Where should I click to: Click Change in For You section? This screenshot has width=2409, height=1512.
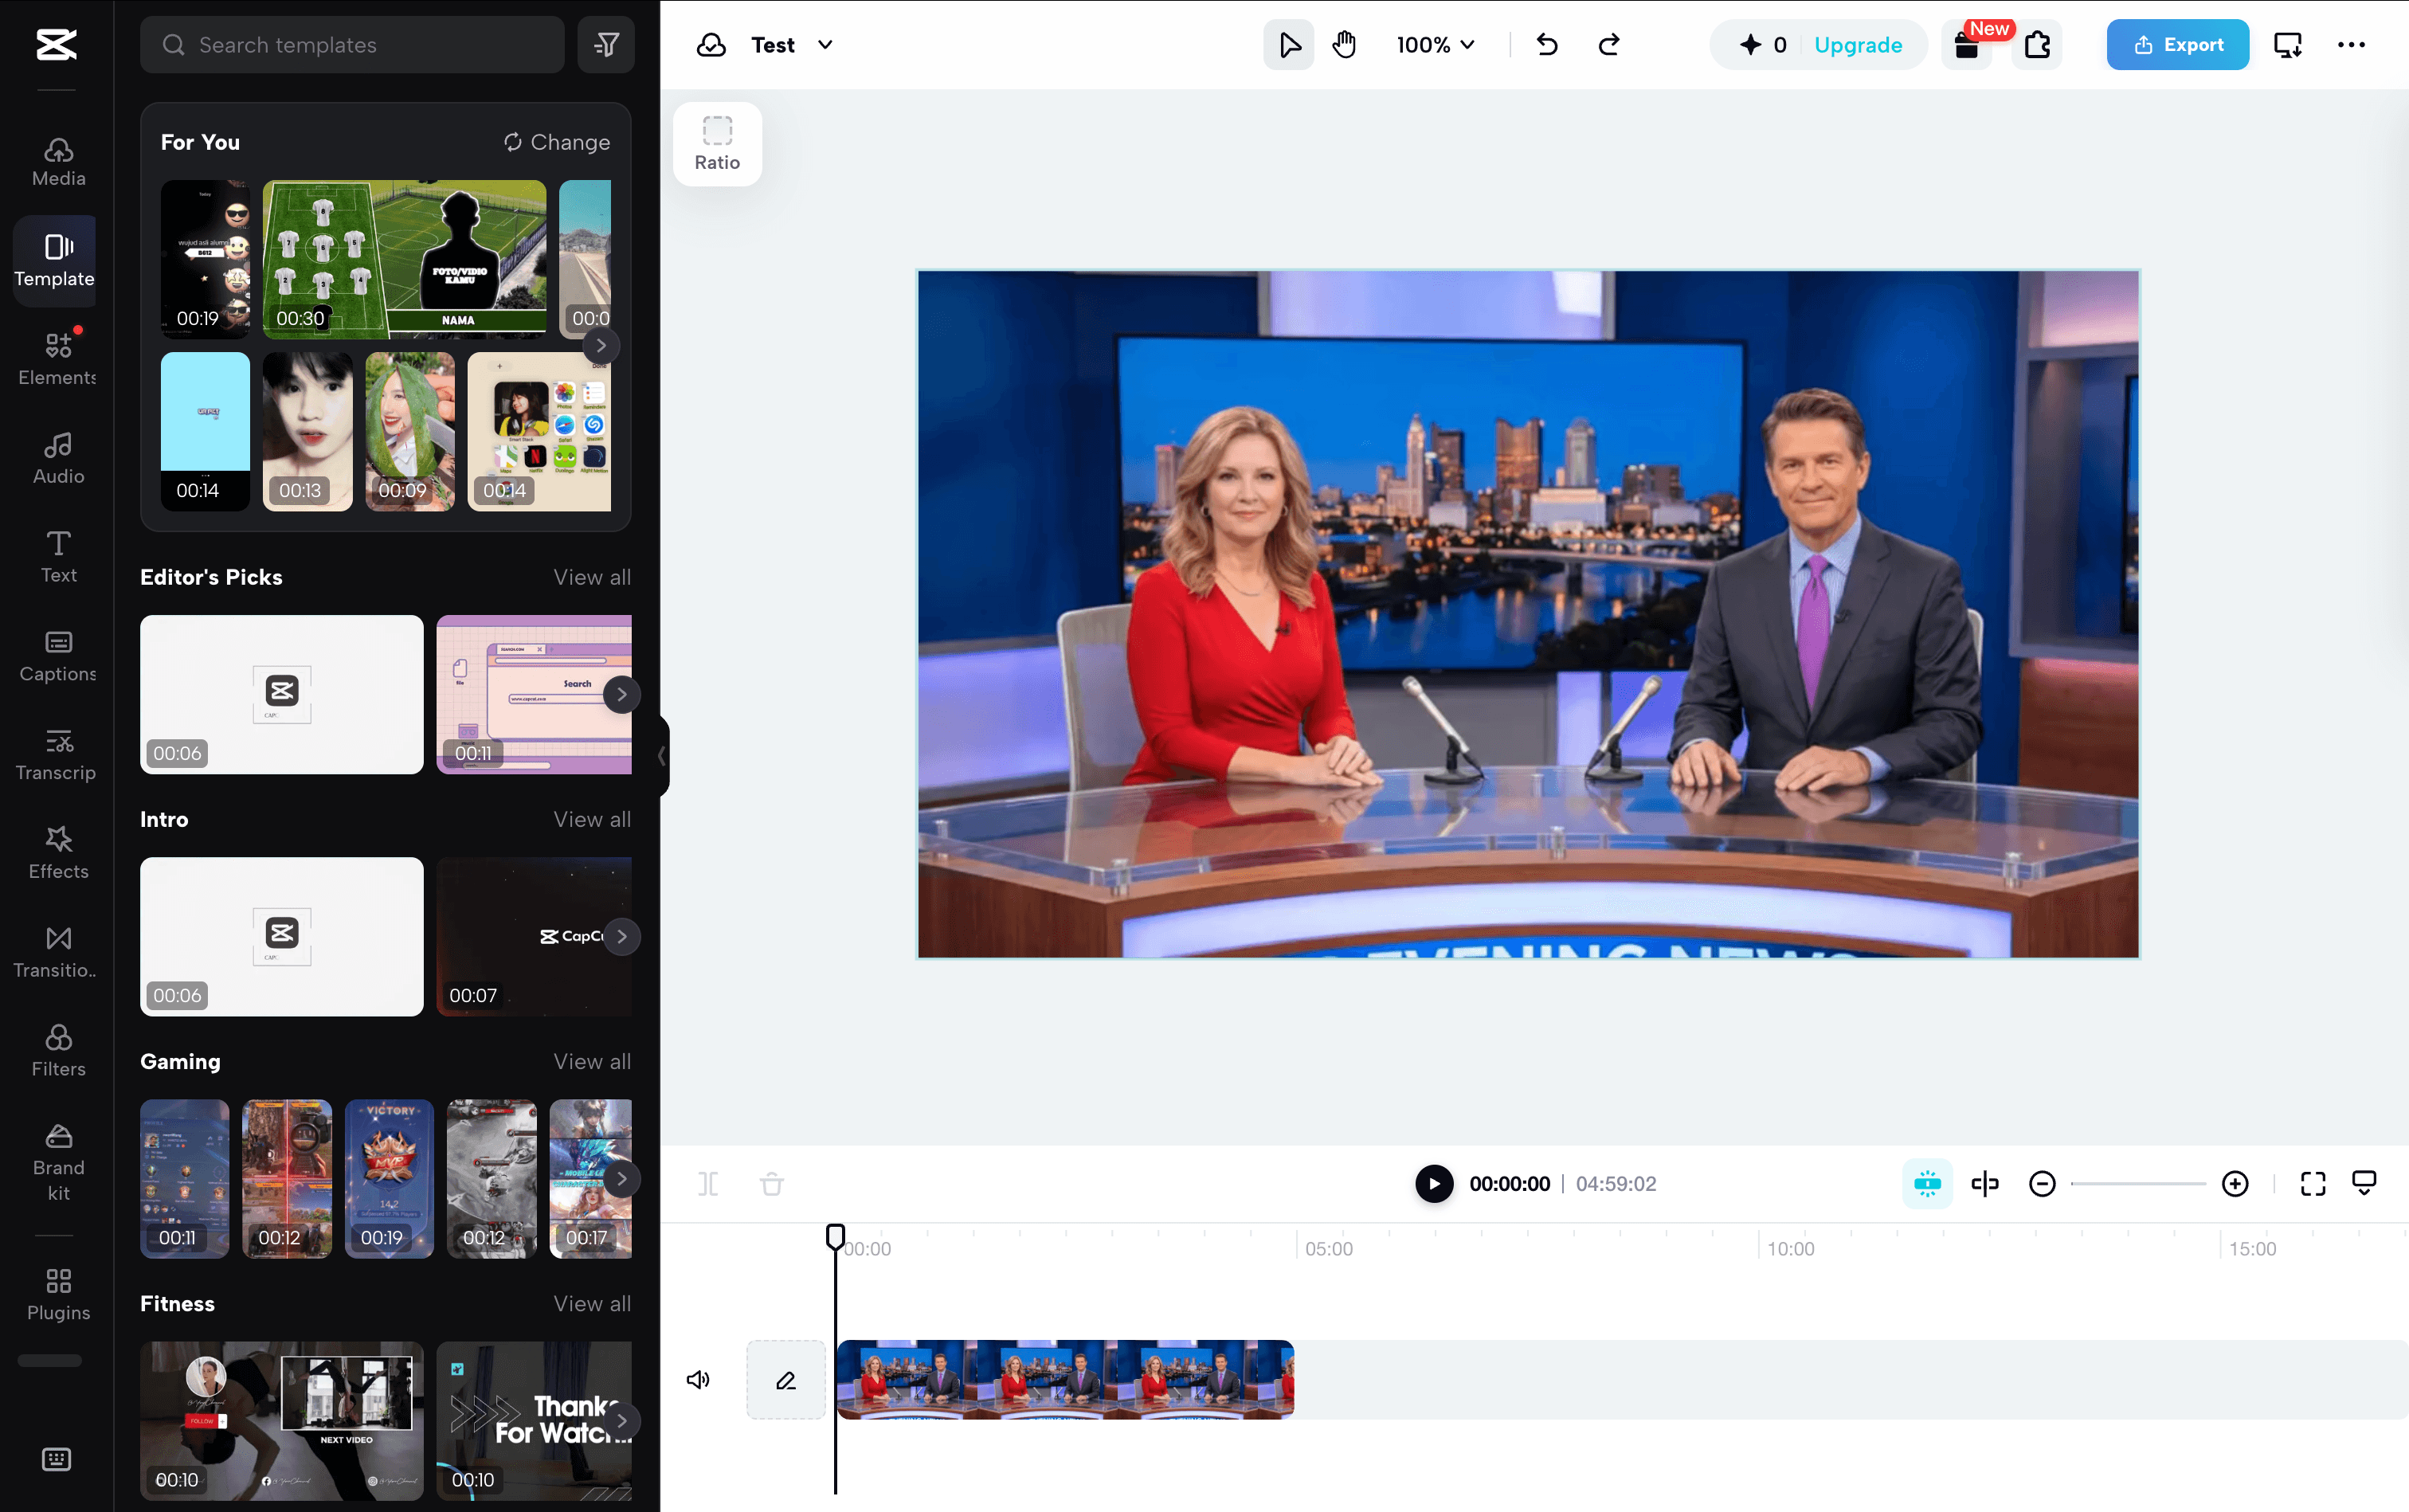click(x=556, y=142)
